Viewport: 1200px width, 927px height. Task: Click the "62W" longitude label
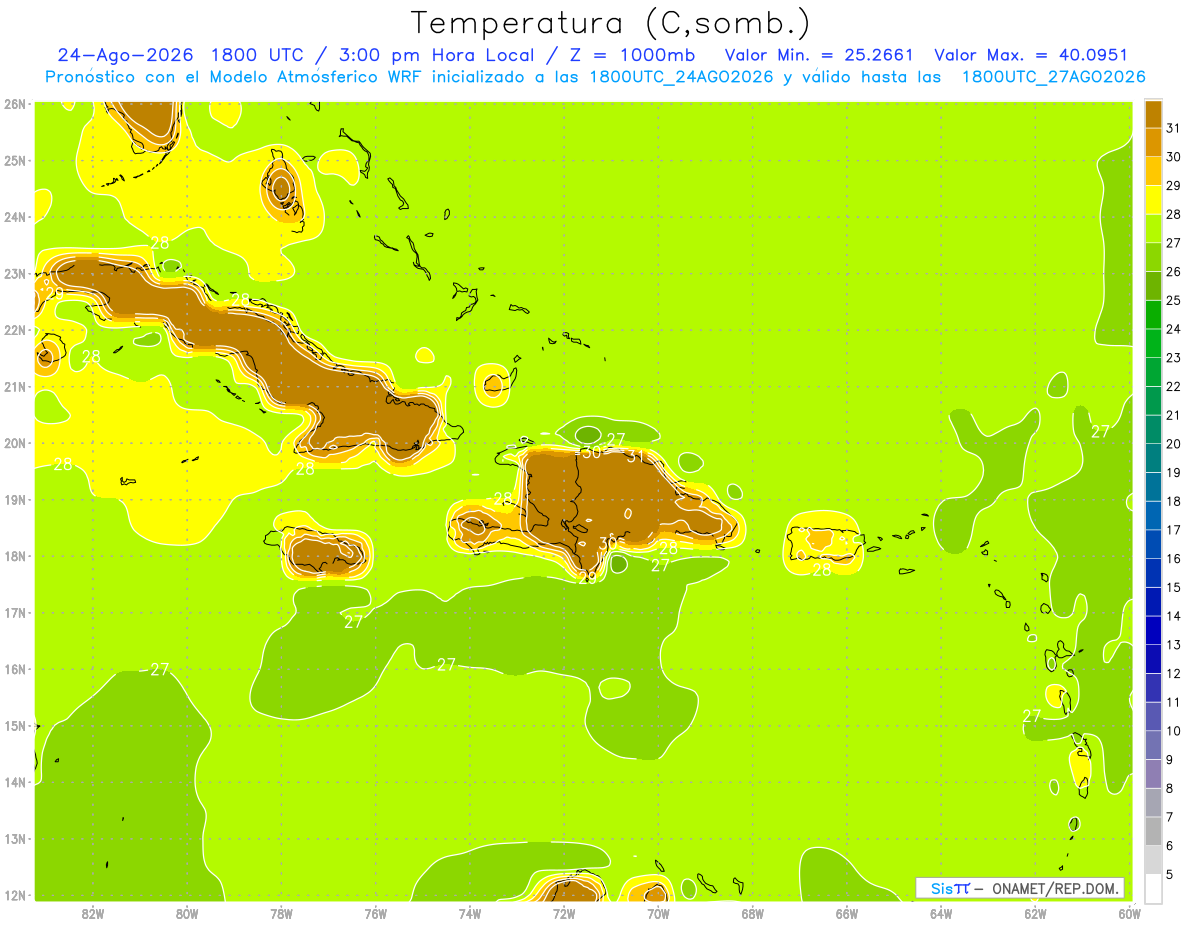[1035, 913]
